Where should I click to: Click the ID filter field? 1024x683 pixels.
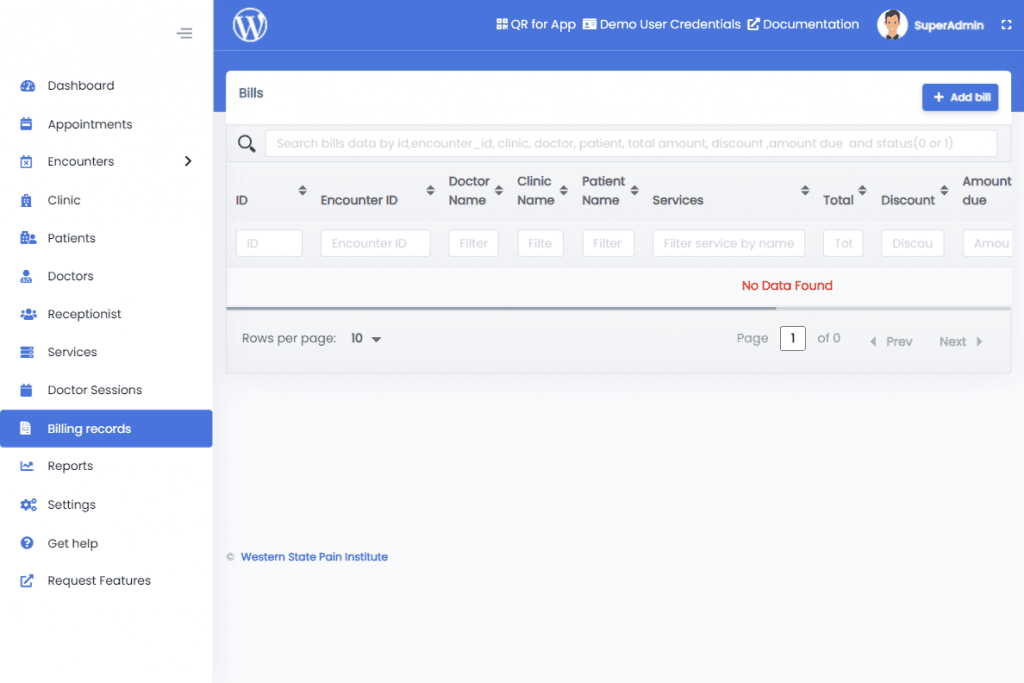coord(269,243)
